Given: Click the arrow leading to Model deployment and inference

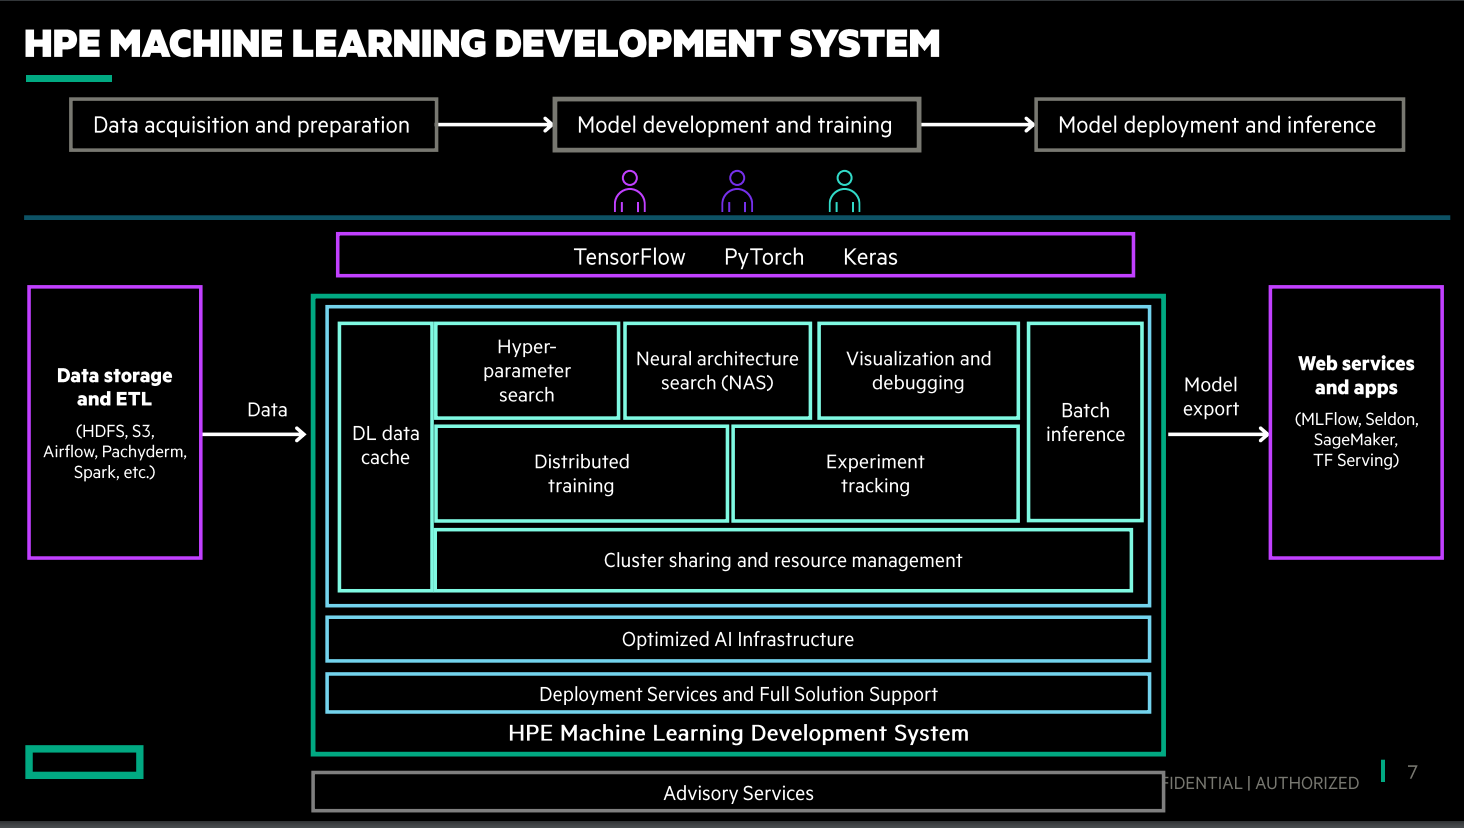Looking at the screenshot, I should (x=978, y=124).
